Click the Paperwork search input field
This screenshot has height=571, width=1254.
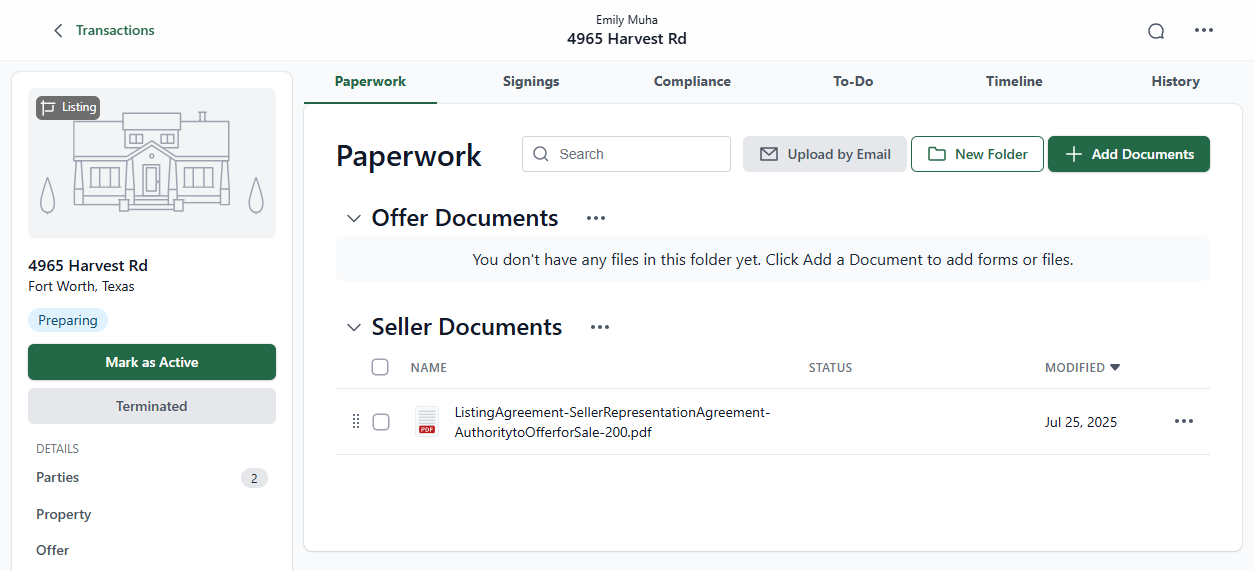click(640, 154)
